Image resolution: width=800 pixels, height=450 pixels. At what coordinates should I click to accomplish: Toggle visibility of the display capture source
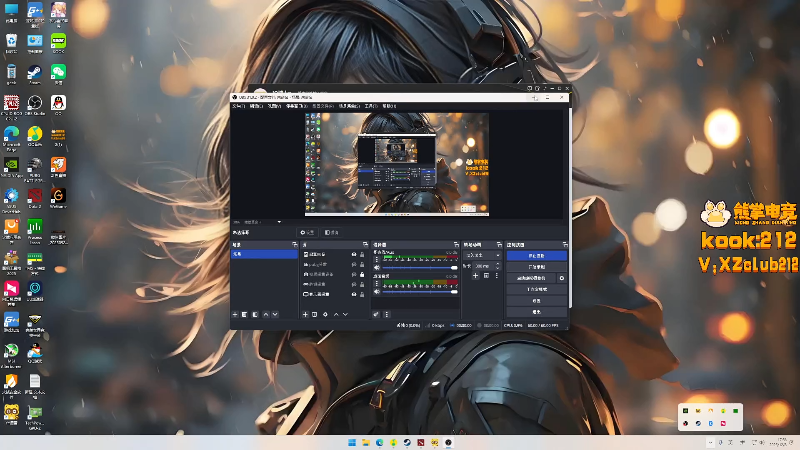click(354, 294)
